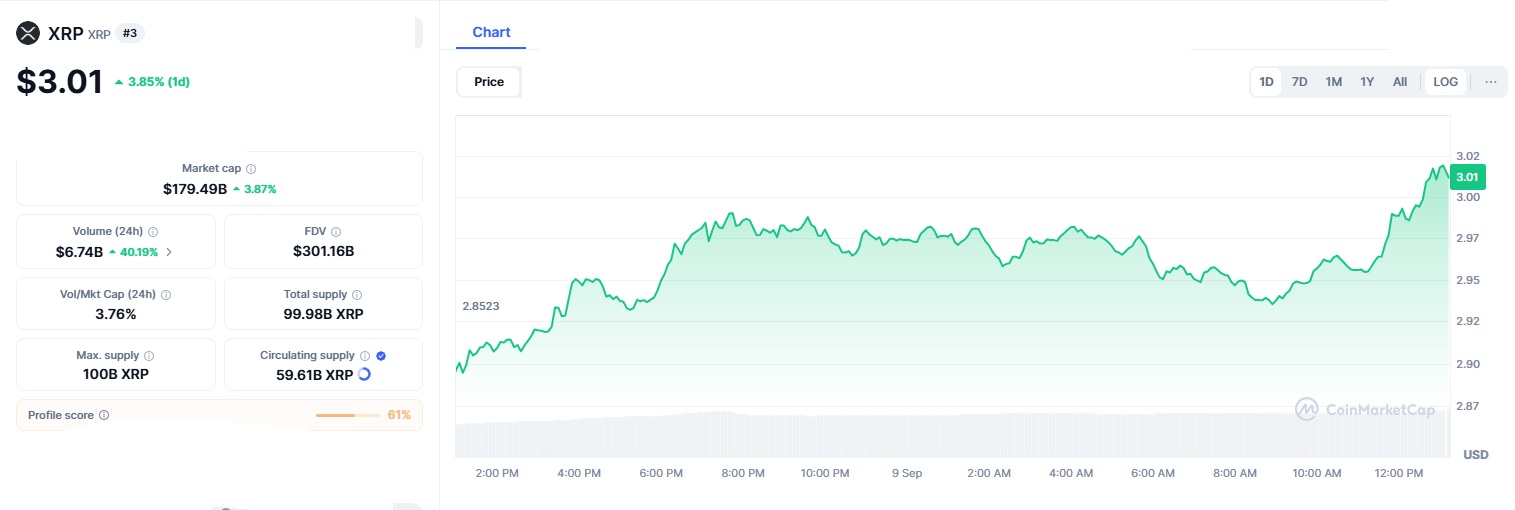Open the Max. supply info icon

(x=149, y=356)
